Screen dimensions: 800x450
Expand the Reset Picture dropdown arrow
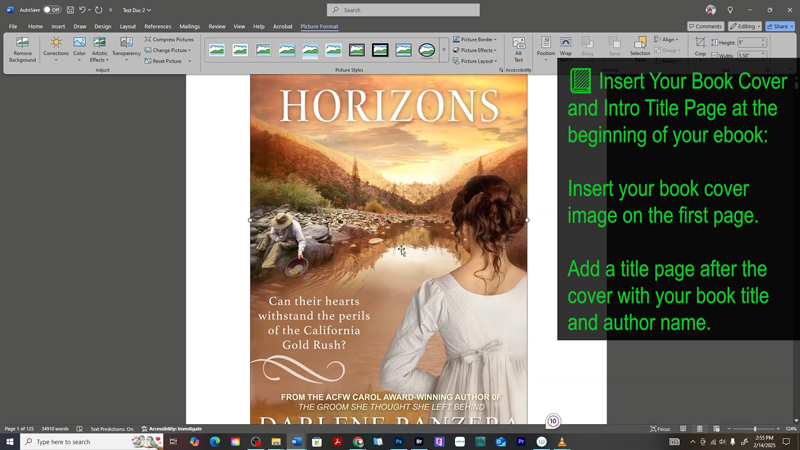[189, 61]
